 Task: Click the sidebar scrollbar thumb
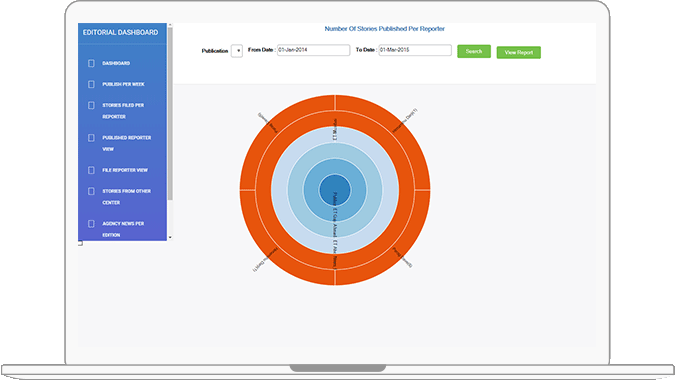pos(170,114)
